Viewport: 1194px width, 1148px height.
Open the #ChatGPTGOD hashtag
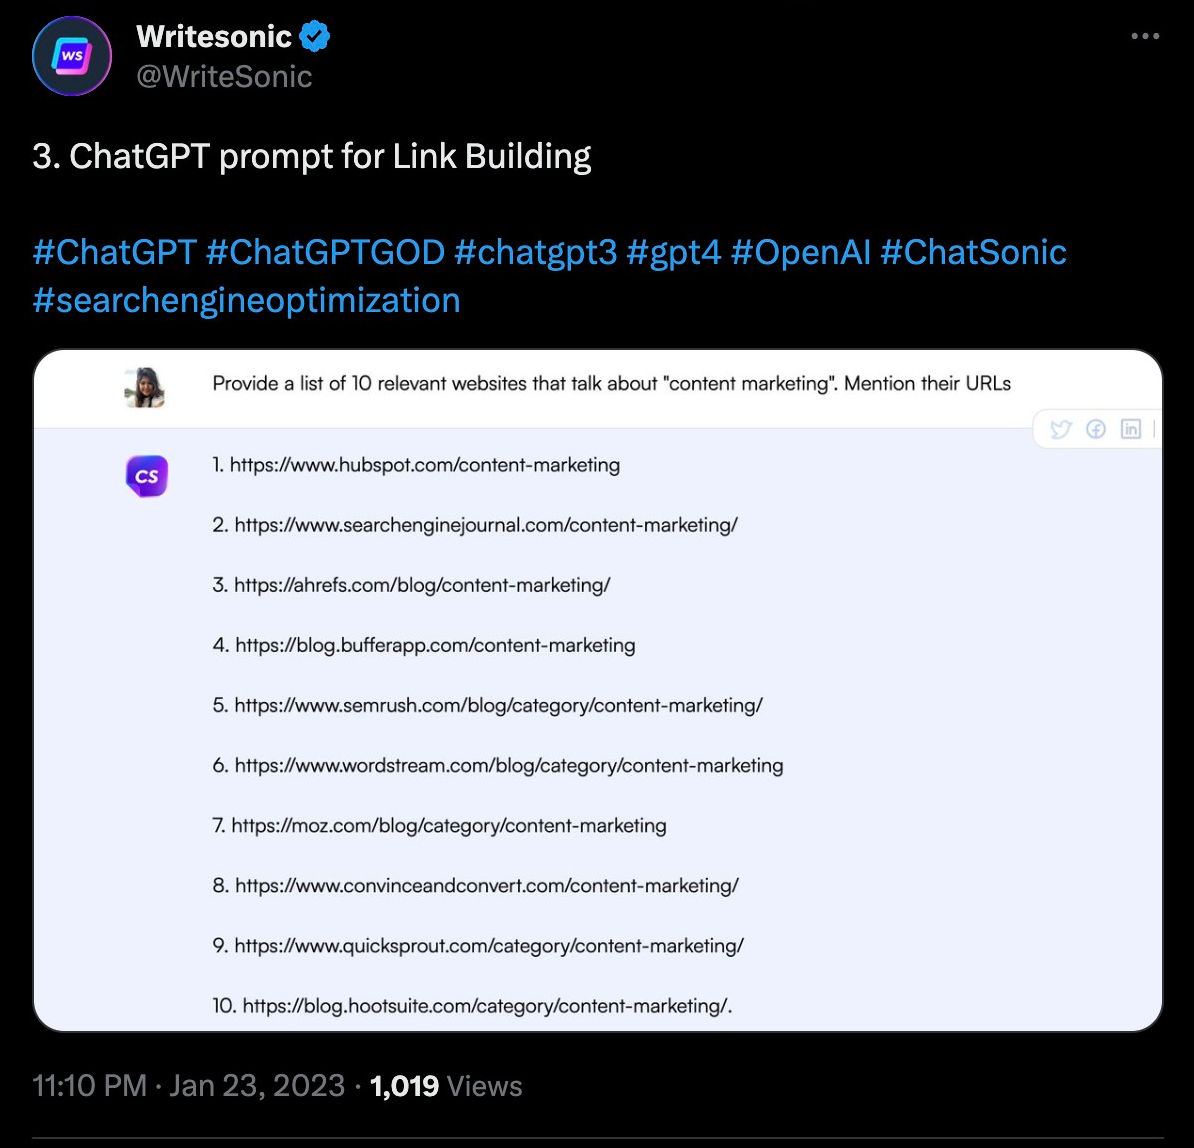pos(325,253)
